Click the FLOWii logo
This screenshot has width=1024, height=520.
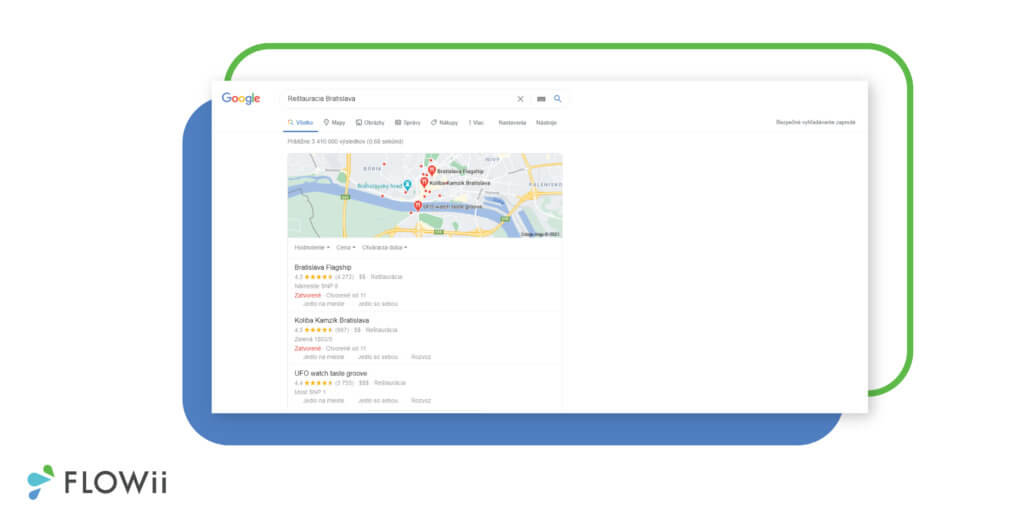click(97, 482)
